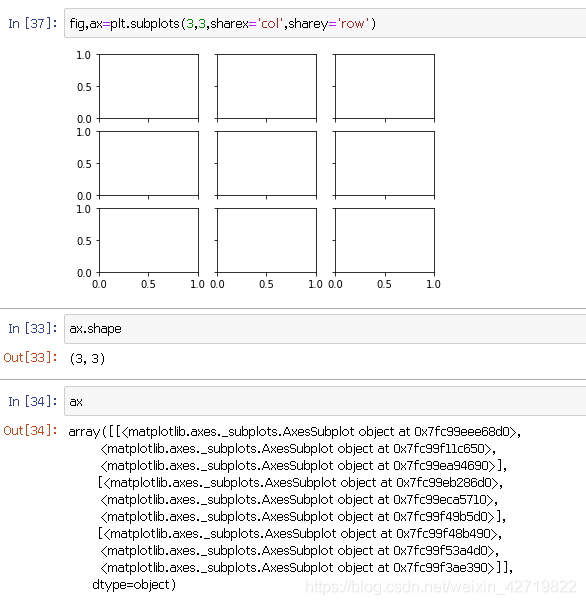Viewport: 586px width, 605px height.
Task: Click the output line ending 0x7fc99f48b490
Action: point(300,534)
